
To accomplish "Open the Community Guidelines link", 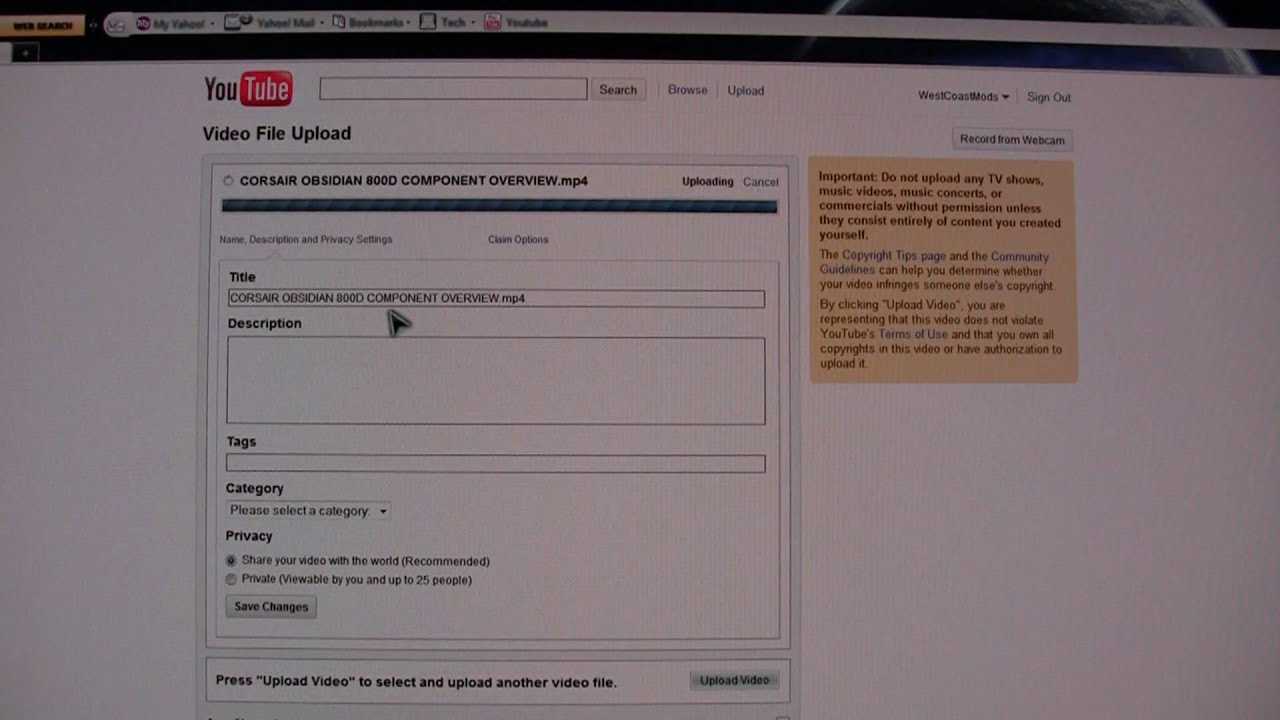I will [933, 264].
